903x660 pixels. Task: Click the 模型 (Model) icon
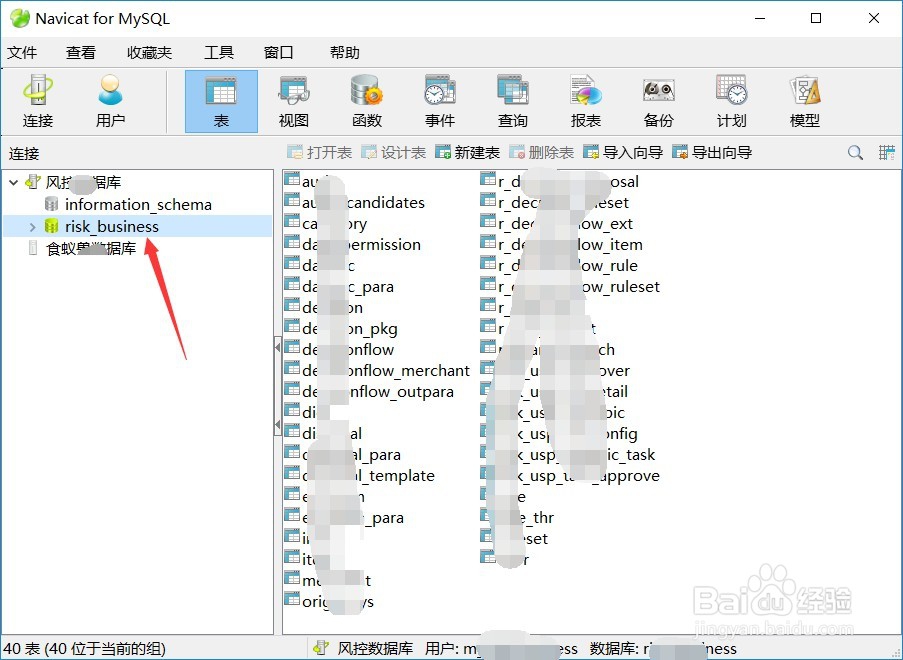804,100
